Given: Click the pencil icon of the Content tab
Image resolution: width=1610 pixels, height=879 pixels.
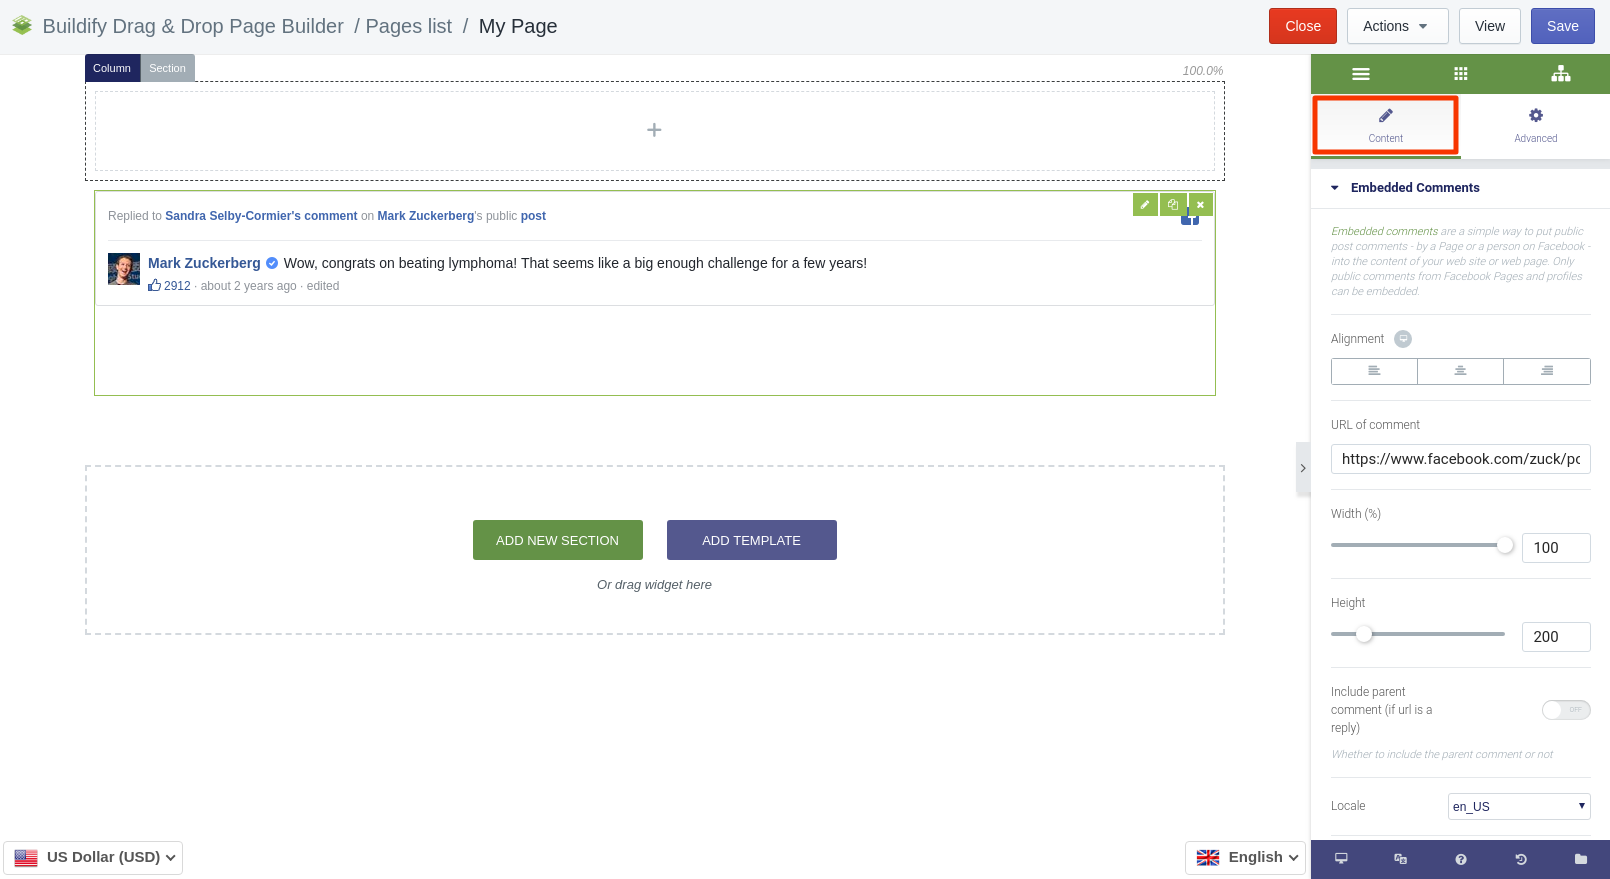Looking at the screenshot, I should click(1385, 116).
